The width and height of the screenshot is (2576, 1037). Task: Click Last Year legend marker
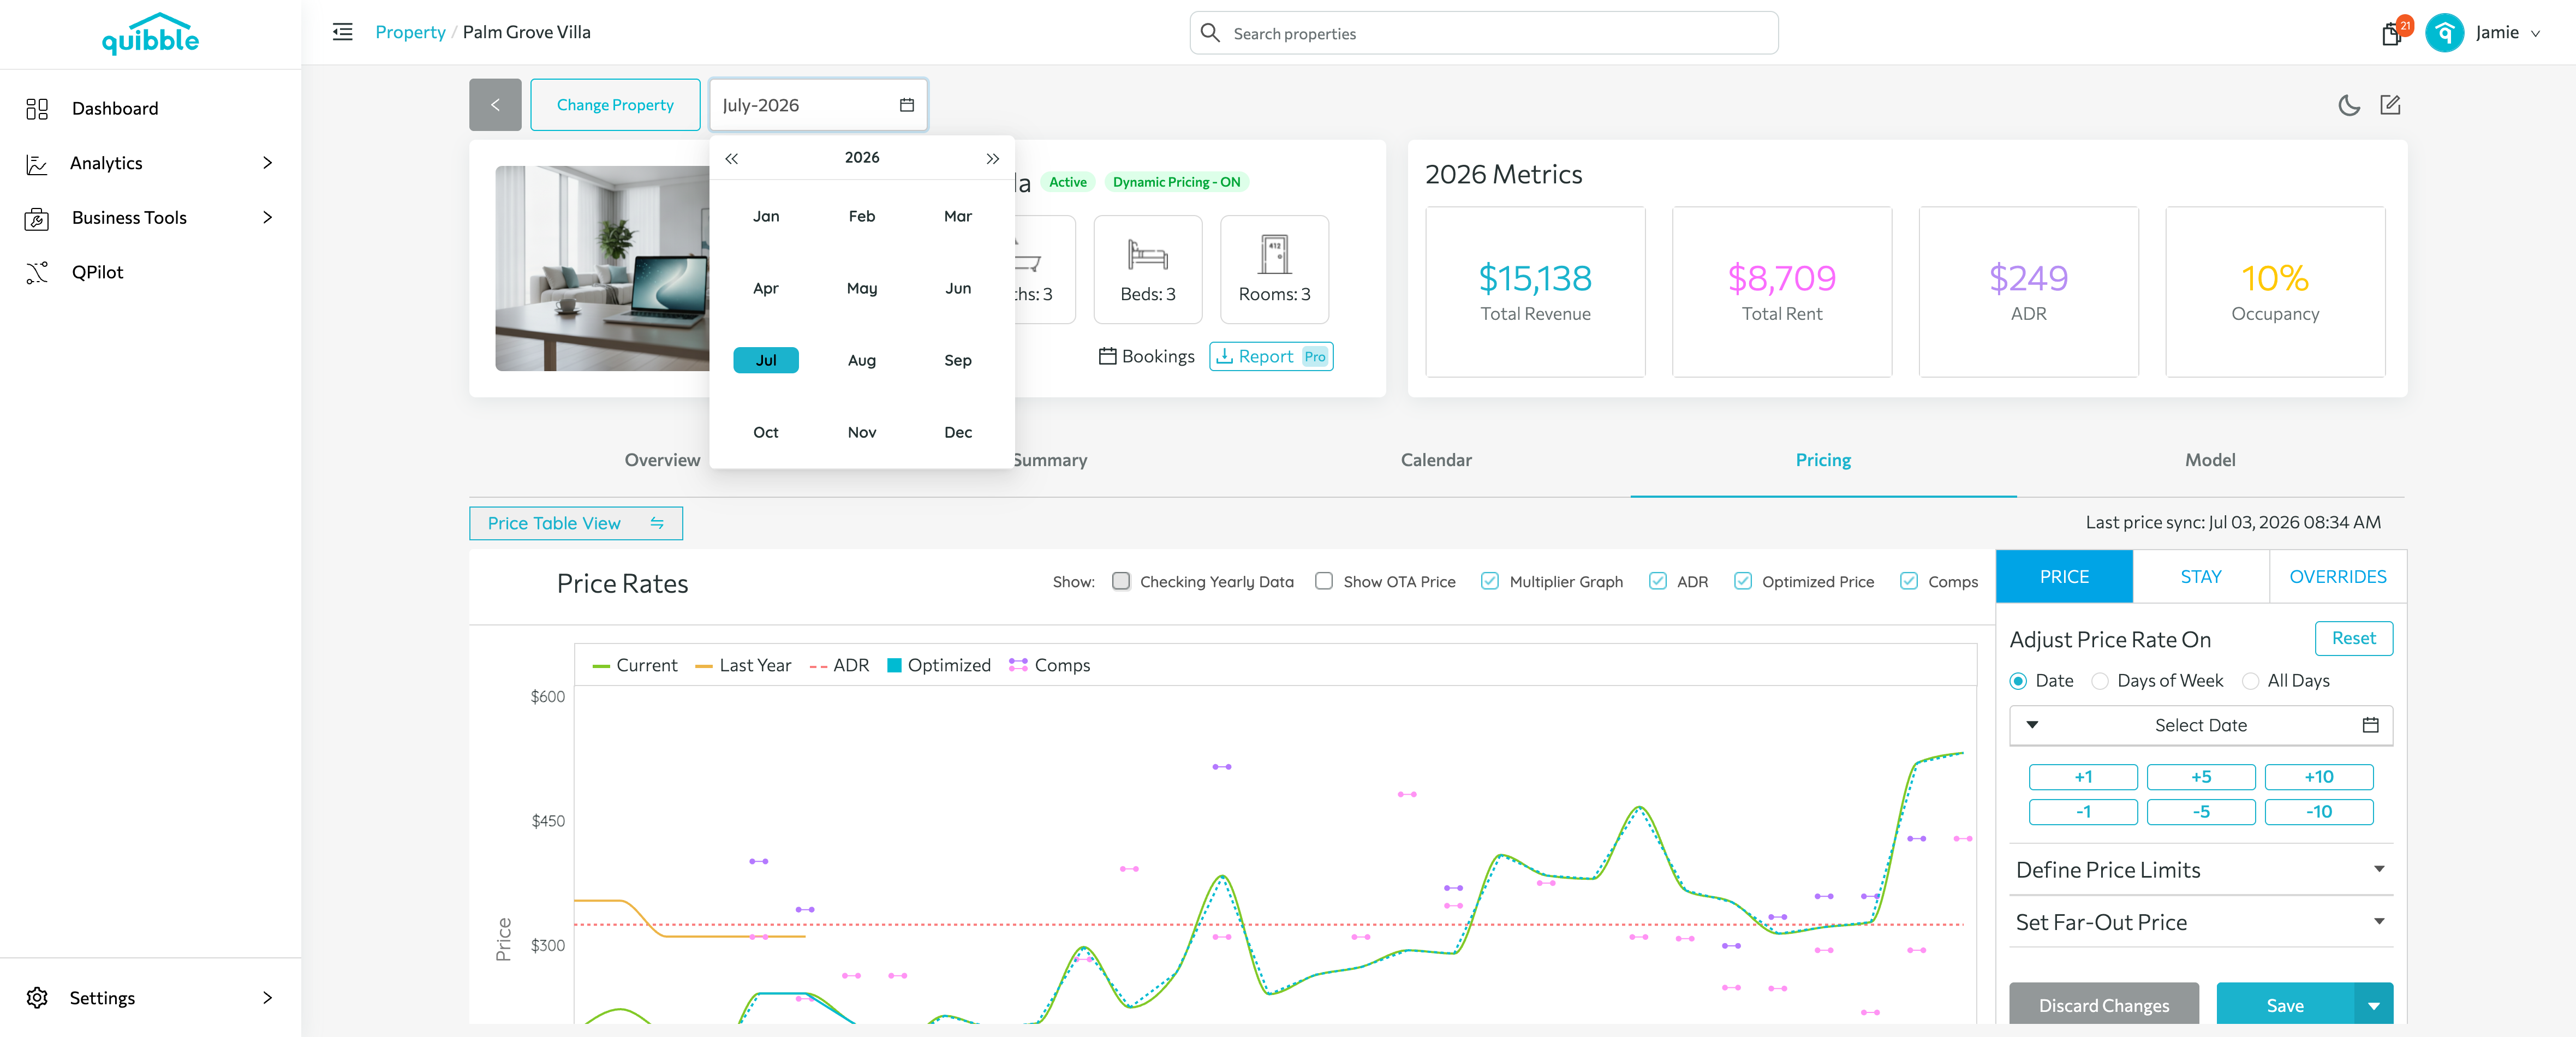704,666
